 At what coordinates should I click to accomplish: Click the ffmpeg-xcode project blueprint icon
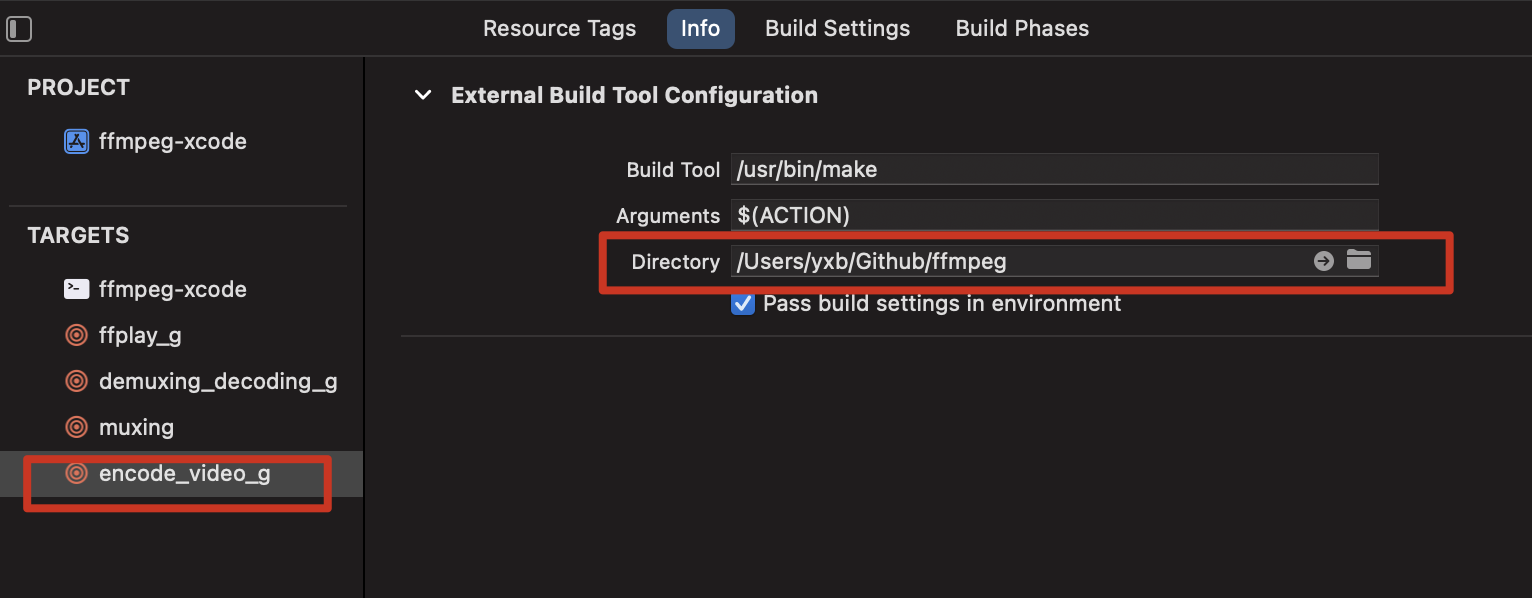pyautogui.click(x=77, y=142)
